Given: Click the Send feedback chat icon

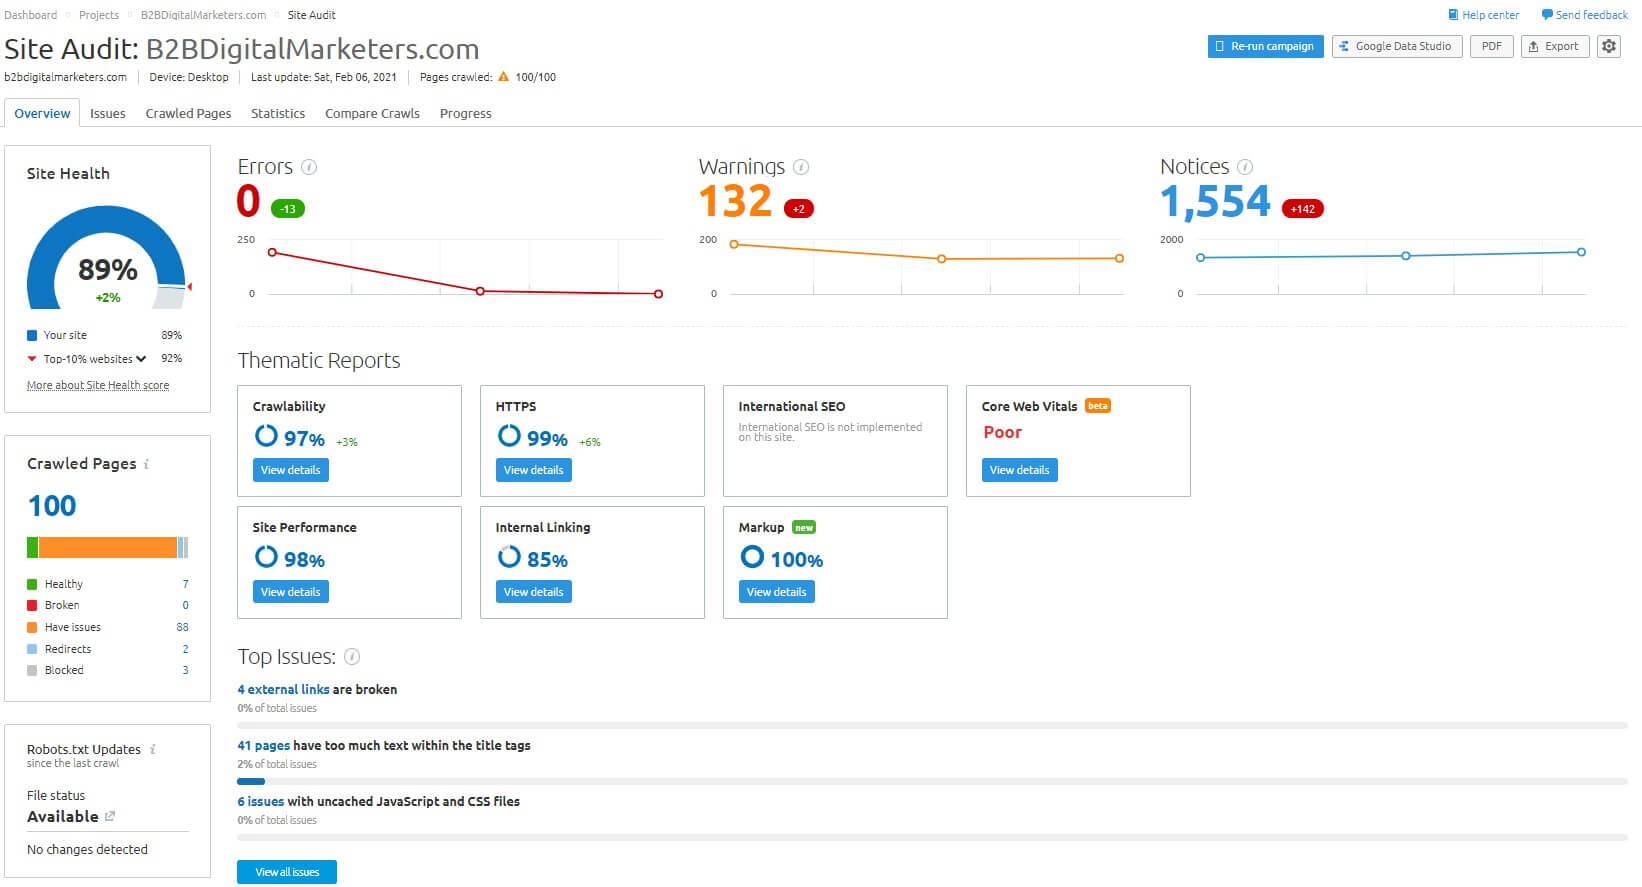Looking at the screenshot, I should coord(1547,15).
